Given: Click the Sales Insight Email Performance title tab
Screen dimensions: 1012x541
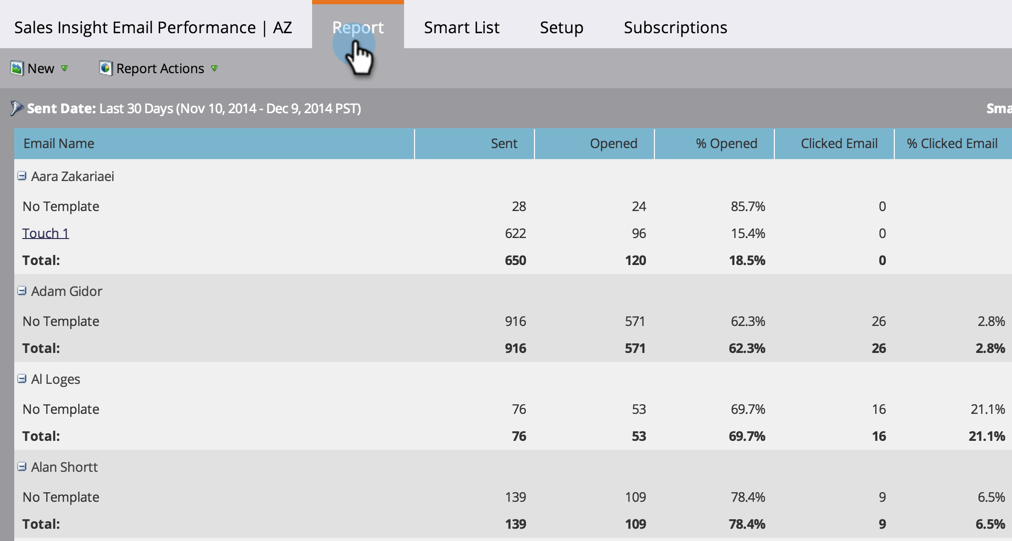Looking at the screenshot, I should tap(153, 27).
